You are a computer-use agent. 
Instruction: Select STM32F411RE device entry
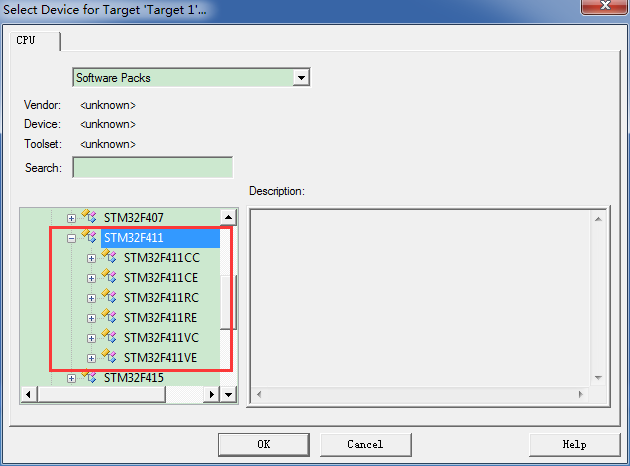[160, 318]
